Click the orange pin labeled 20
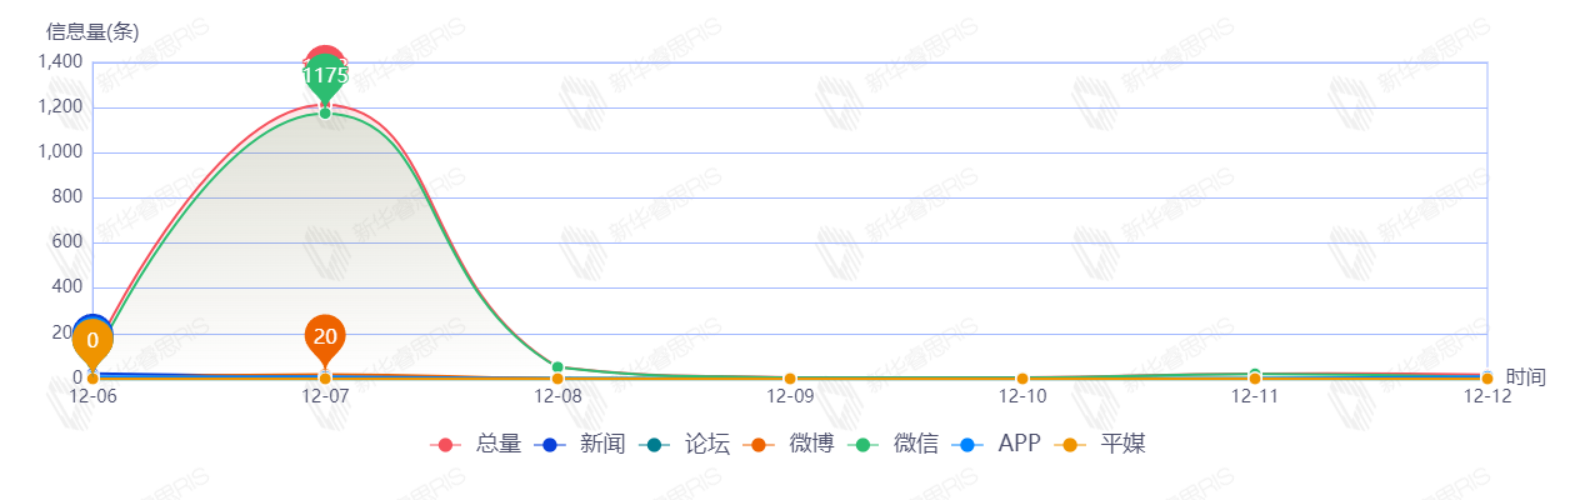The height and width of the screenshot is (500, 1575). [x=325, y=338]
